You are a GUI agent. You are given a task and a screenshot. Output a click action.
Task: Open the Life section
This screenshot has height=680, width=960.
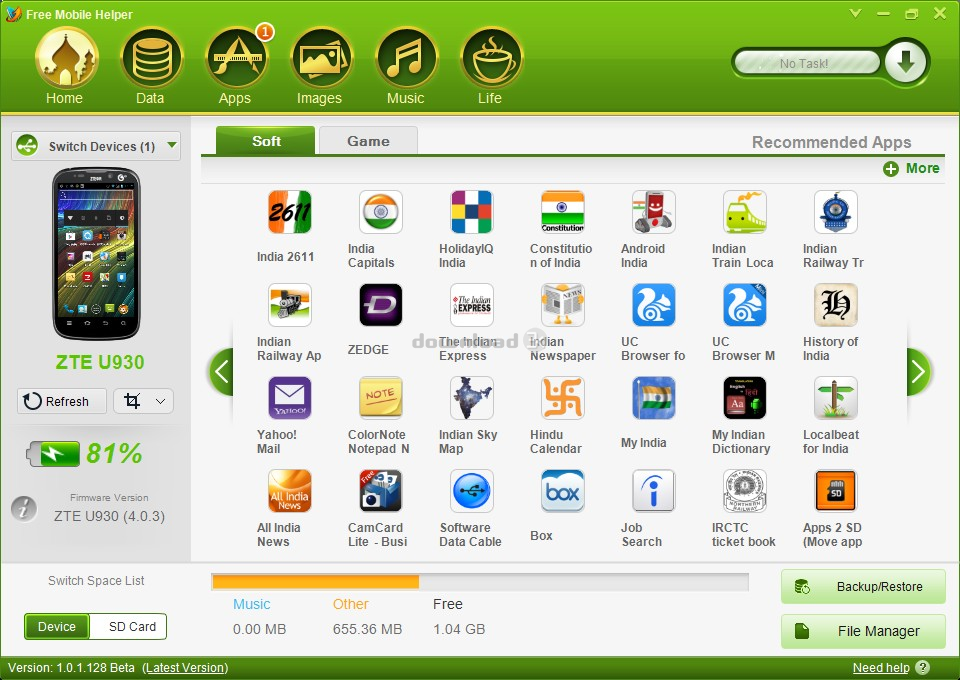pyautogui.click(x=491, y=59)
